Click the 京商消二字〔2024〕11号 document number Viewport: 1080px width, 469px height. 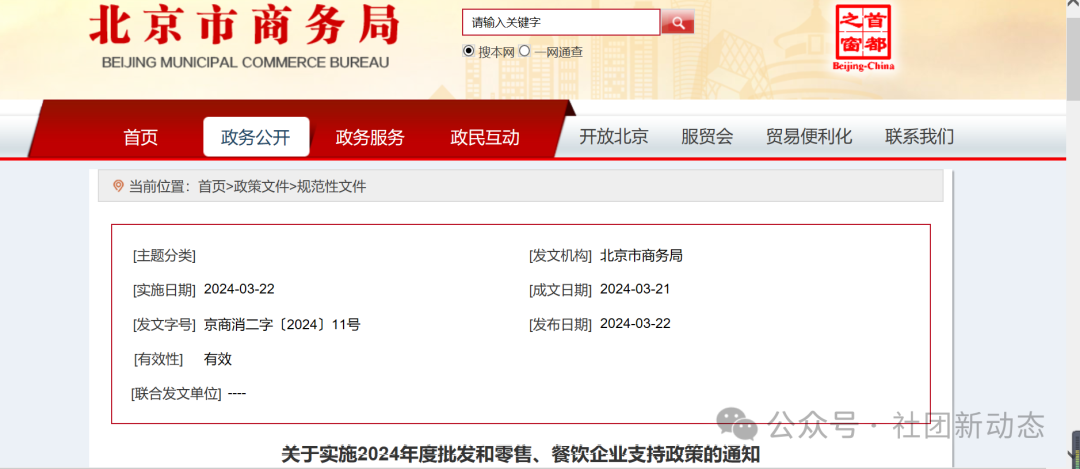282,324
